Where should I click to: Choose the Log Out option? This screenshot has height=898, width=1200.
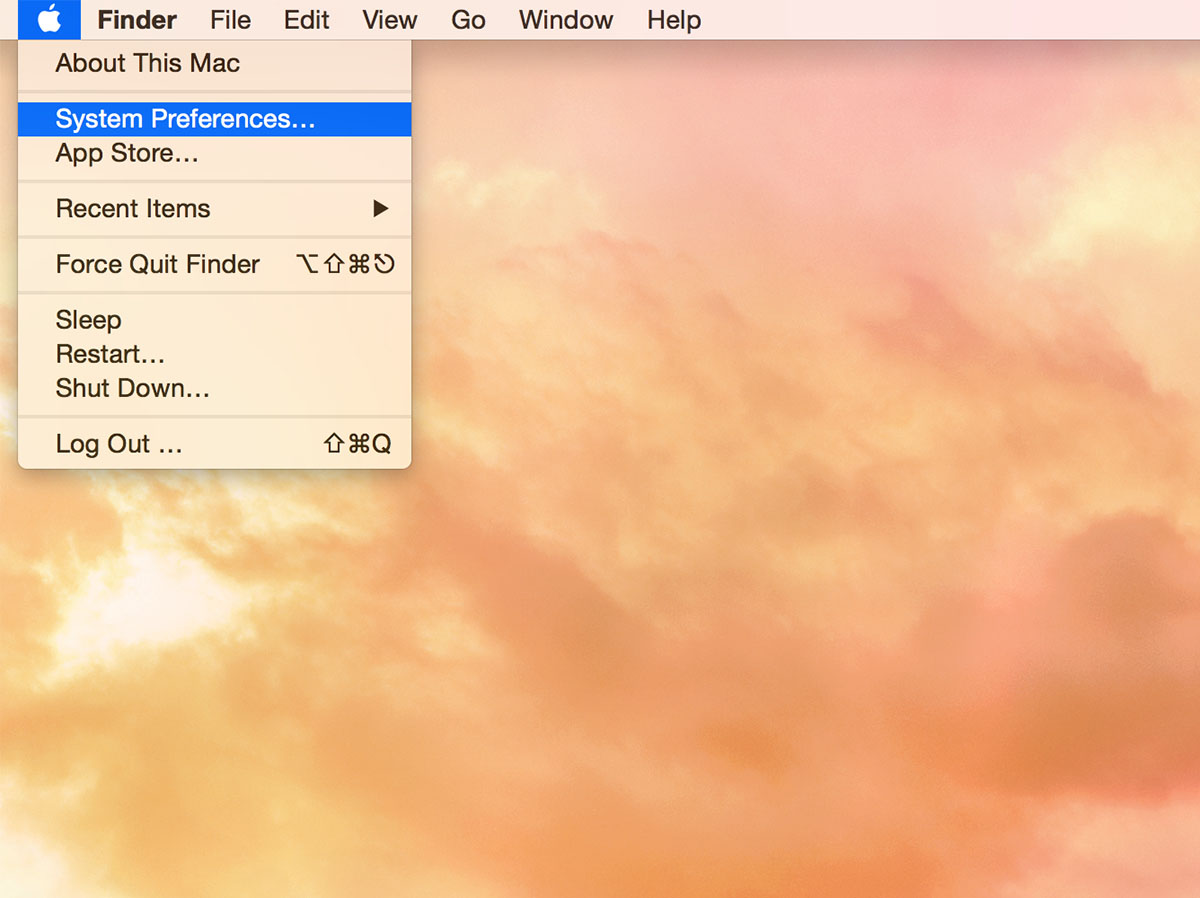(118, 444)
